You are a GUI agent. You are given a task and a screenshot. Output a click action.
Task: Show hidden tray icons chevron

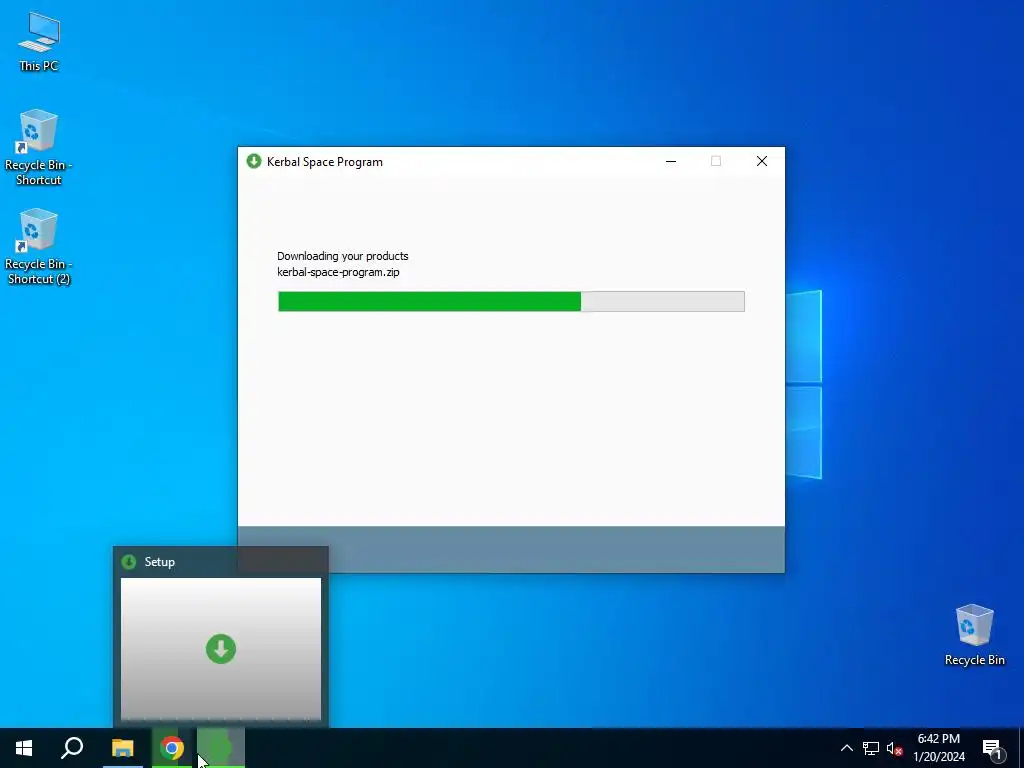pyautogui.click(x=846, y=748)
